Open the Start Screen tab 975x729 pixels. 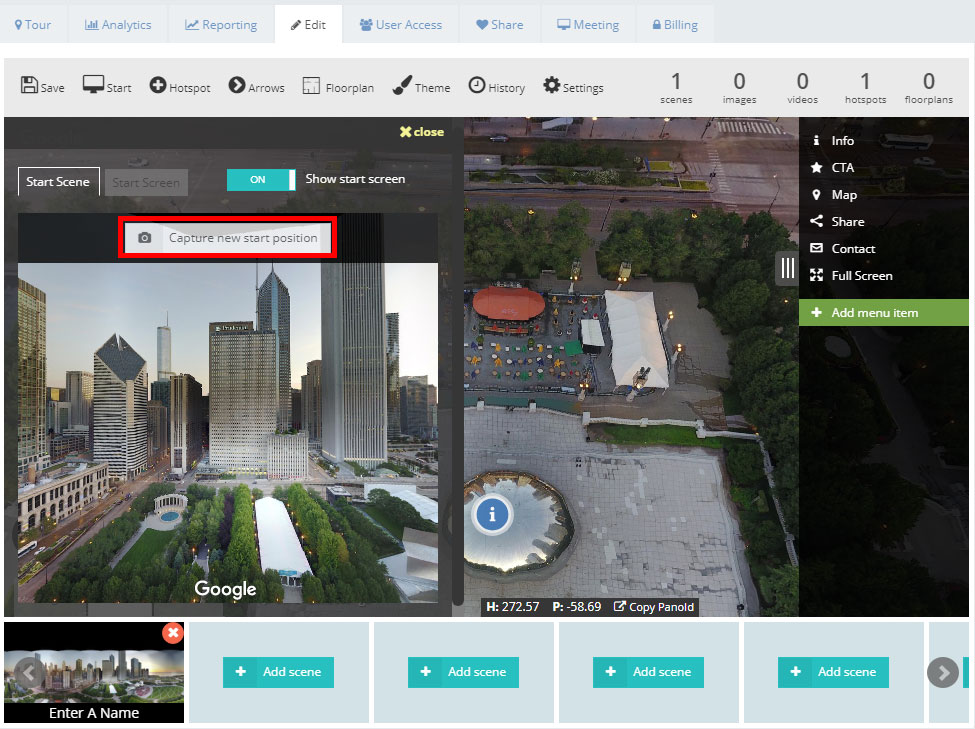pyautogui.click(x=146, y=183)
